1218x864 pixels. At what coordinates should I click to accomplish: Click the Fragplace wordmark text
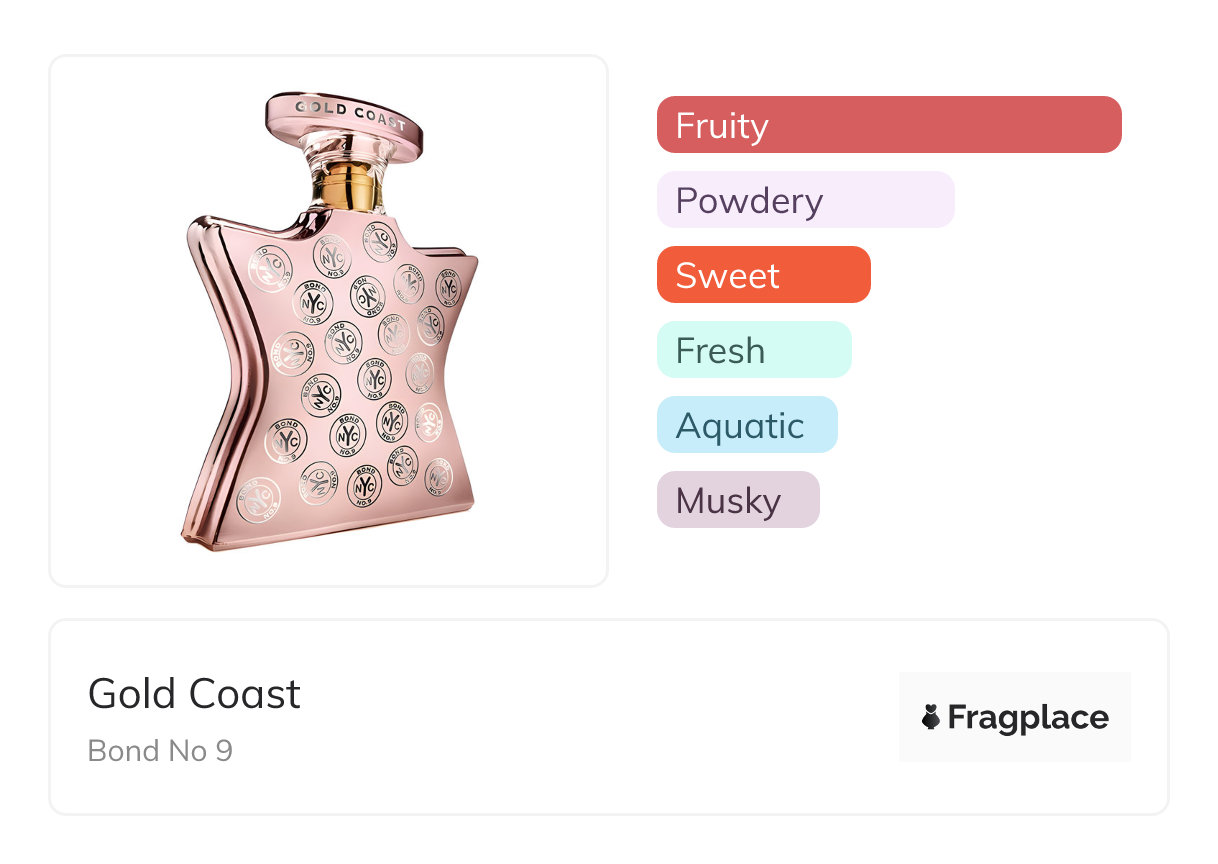(x=1028, y=717)
